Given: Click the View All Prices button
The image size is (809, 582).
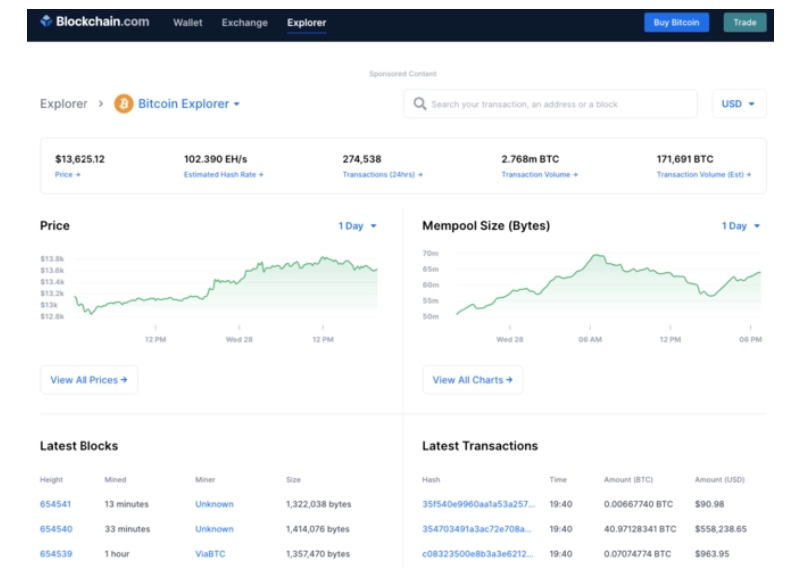Looking at the screenshot, I should 89,380.
